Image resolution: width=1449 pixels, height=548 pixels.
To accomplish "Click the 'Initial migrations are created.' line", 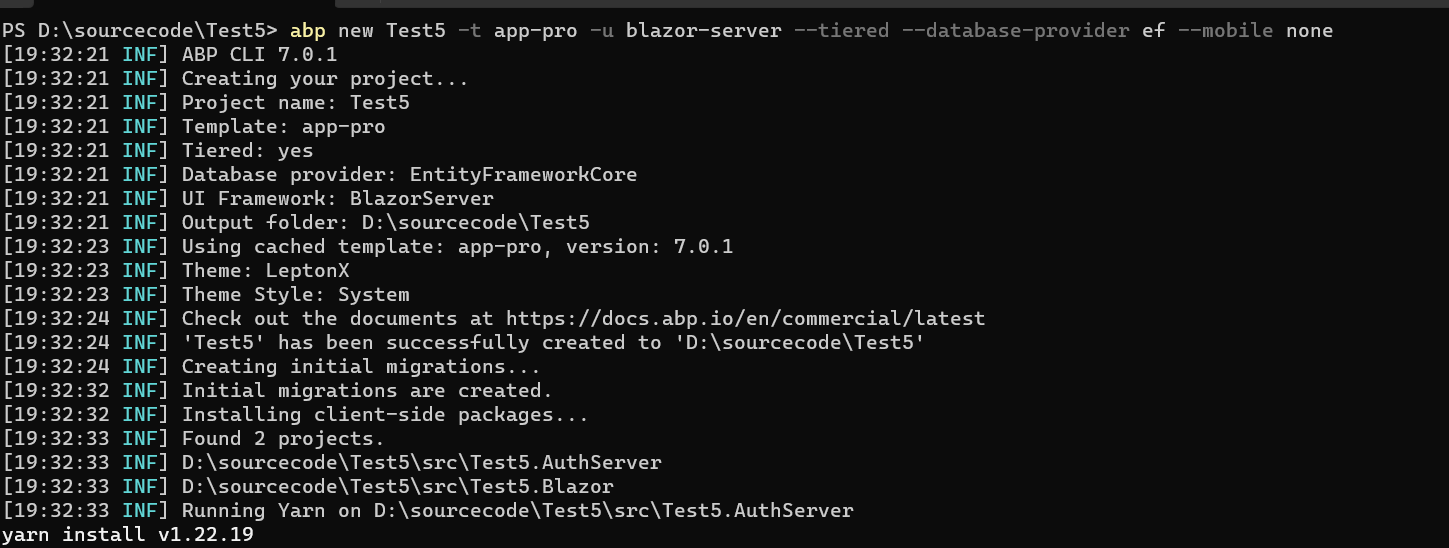I will [367, 391].
